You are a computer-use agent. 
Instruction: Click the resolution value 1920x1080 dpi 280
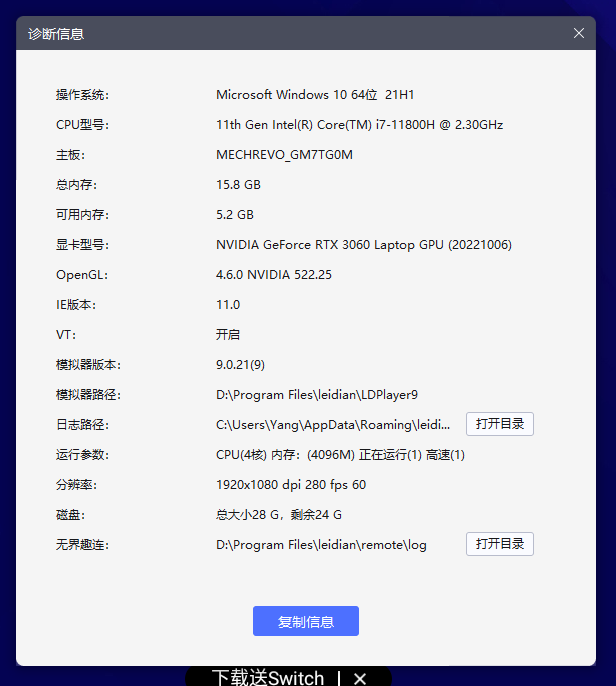[x=291, y=485]
